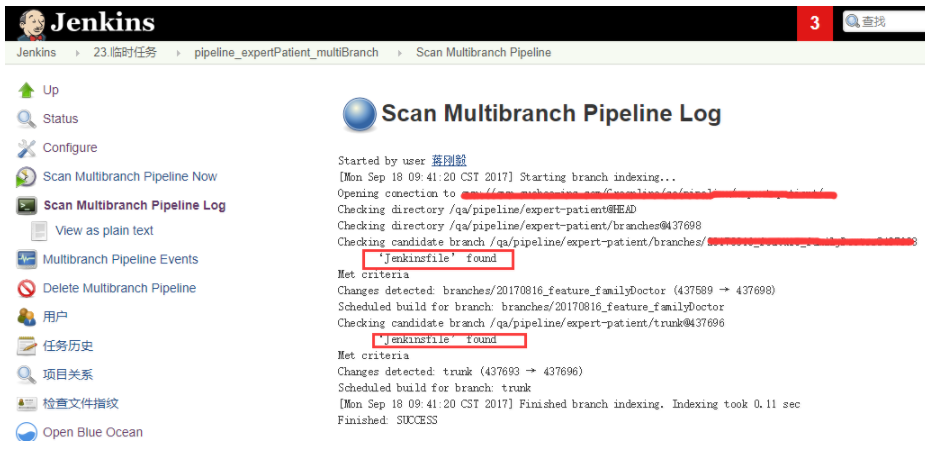The image size is (925, 455).
Task: Expand breadcrumb arrow after 23.临时任务
Action: (178, 53)
